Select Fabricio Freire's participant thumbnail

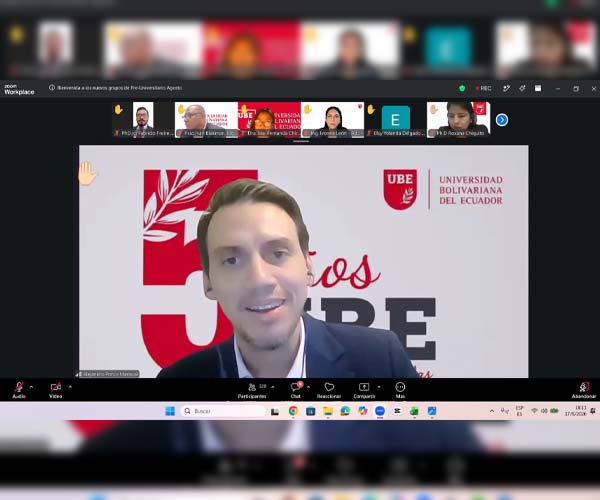click(143, 119)
